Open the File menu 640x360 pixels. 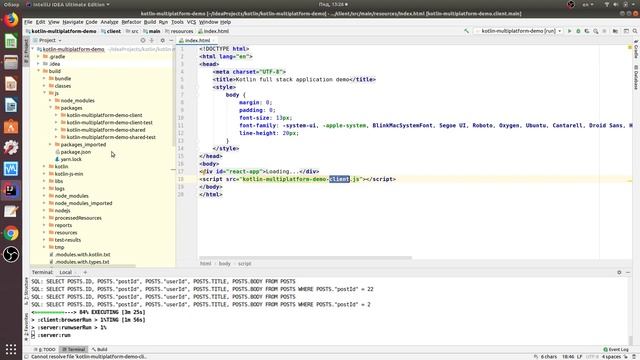coord(28,22)
